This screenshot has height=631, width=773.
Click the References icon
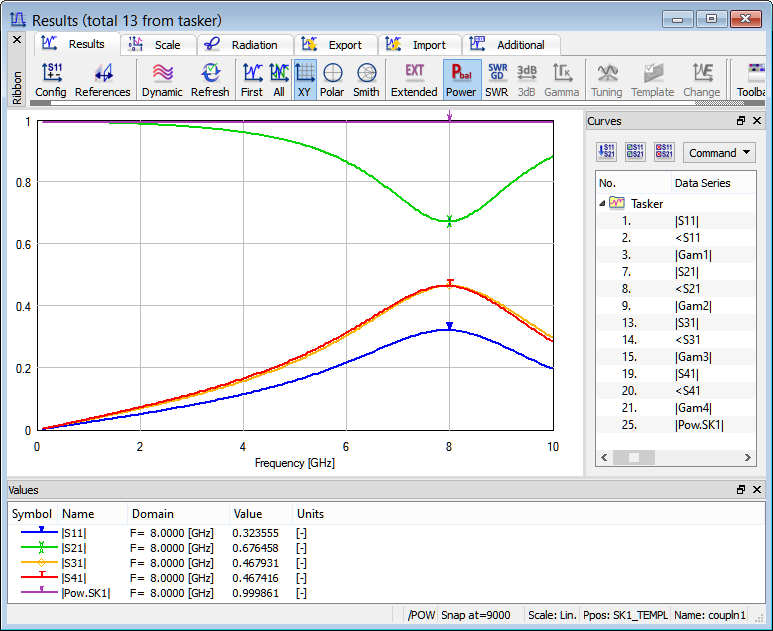[x=102, y=80]
